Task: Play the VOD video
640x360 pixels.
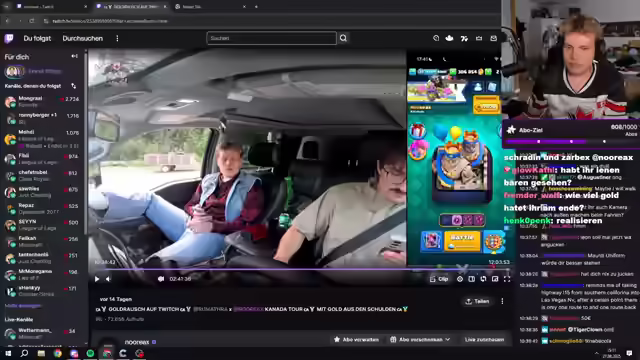Action: [97, 279]
